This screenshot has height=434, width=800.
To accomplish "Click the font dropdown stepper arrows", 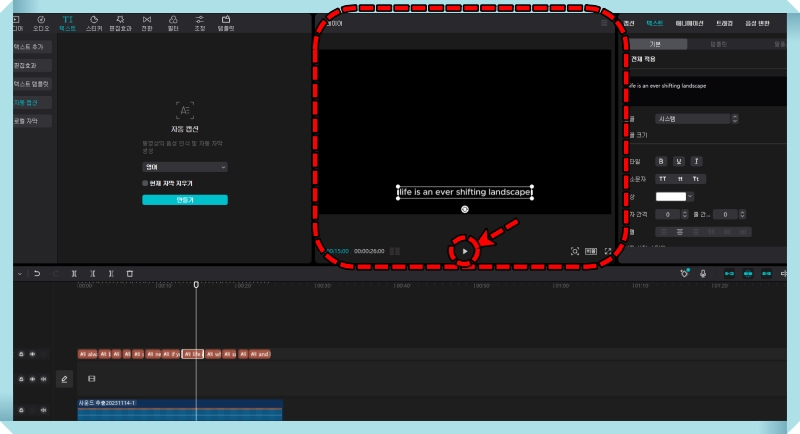I will coord(735,119).
